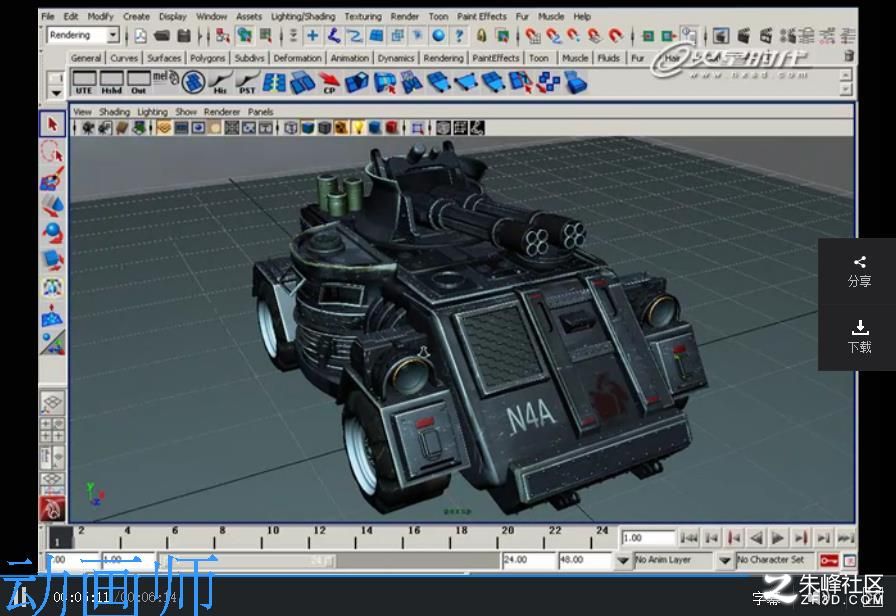Click the Show Manipulator tool

click(x=52, y=342)
